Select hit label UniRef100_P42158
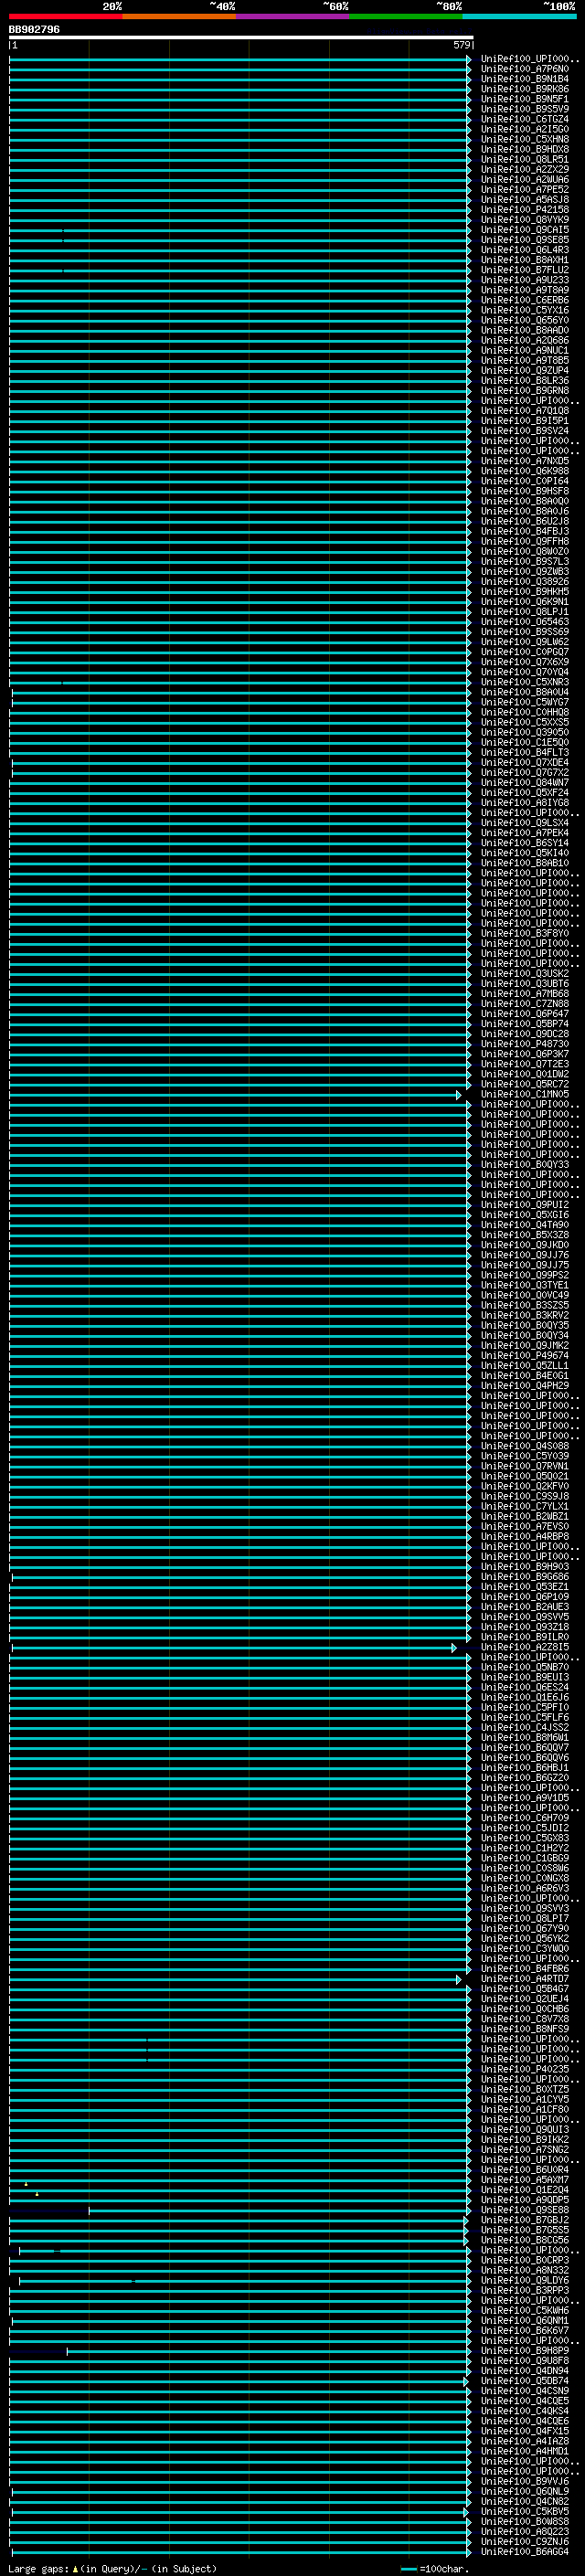The width and height of the screenshot is (585, 2576). coord(525,210)
